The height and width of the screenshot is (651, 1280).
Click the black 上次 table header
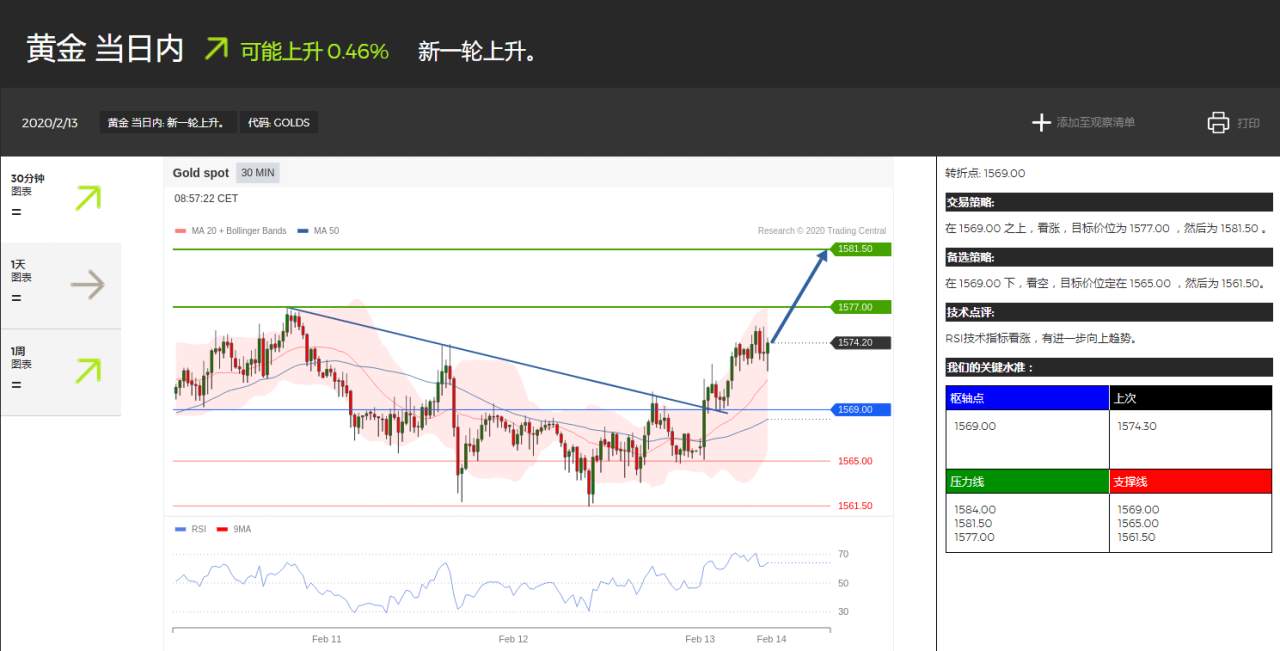click(1190, 398)
